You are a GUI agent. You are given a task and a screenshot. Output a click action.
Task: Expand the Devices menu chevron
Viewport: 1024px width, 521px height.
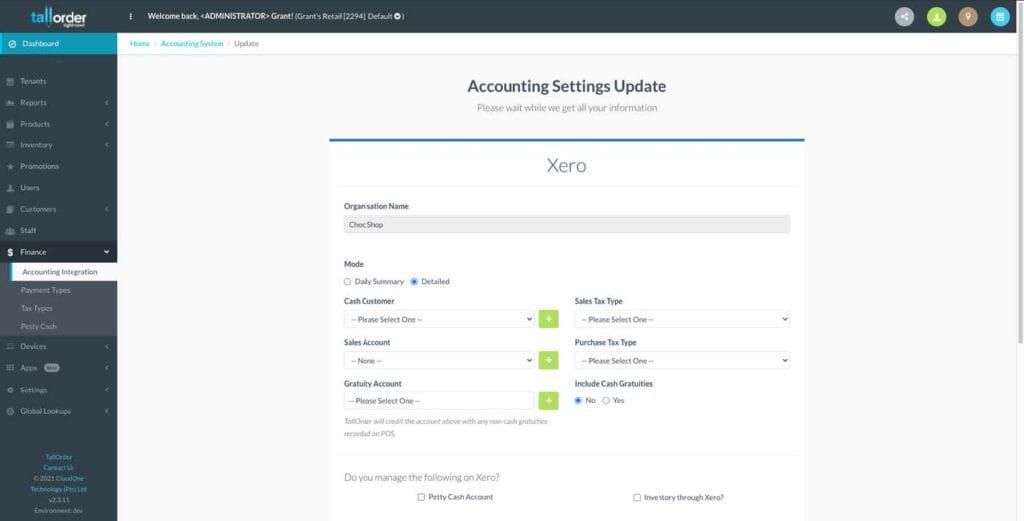(x=106, y=347)
